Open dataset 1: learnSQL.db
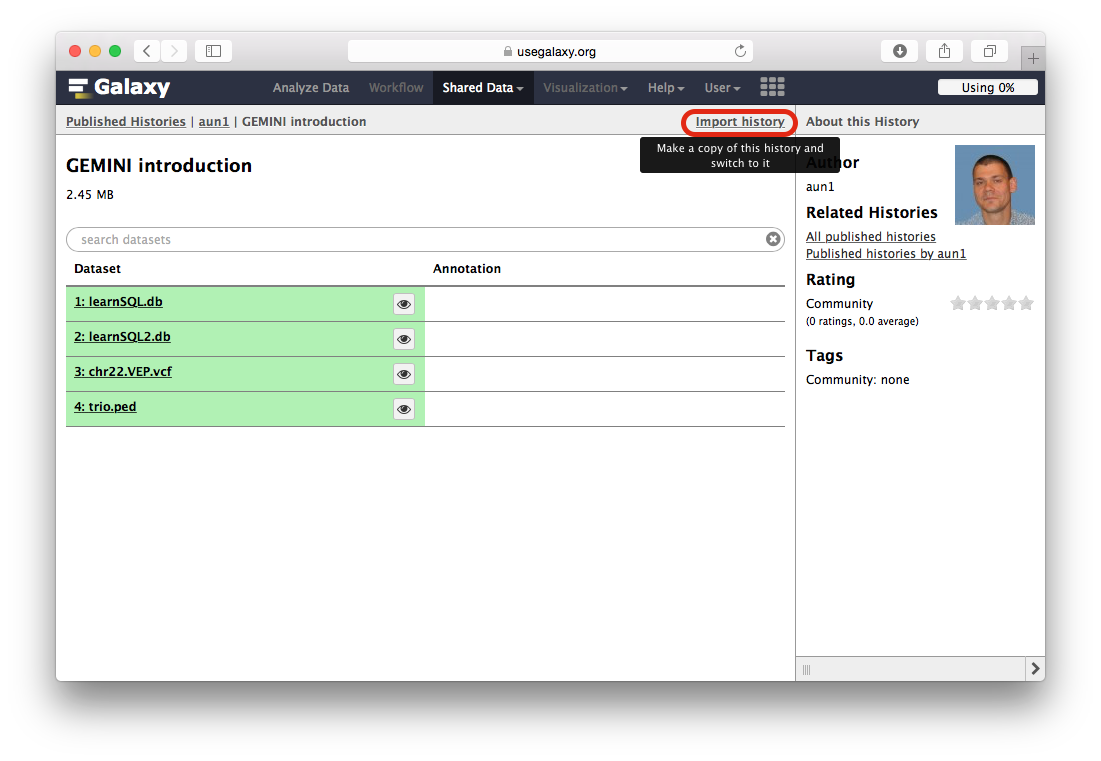 [x=119, y=301]
